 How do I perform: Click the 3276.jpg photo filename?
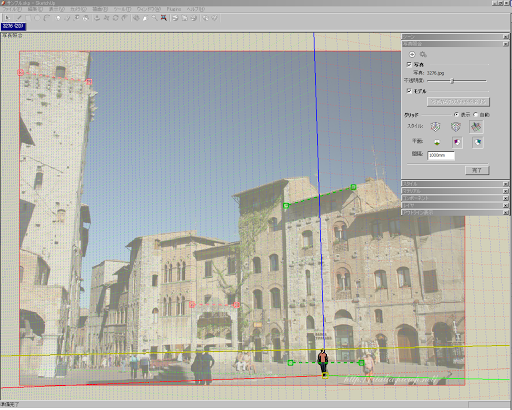pyautogui.click(x=435, y=73)
